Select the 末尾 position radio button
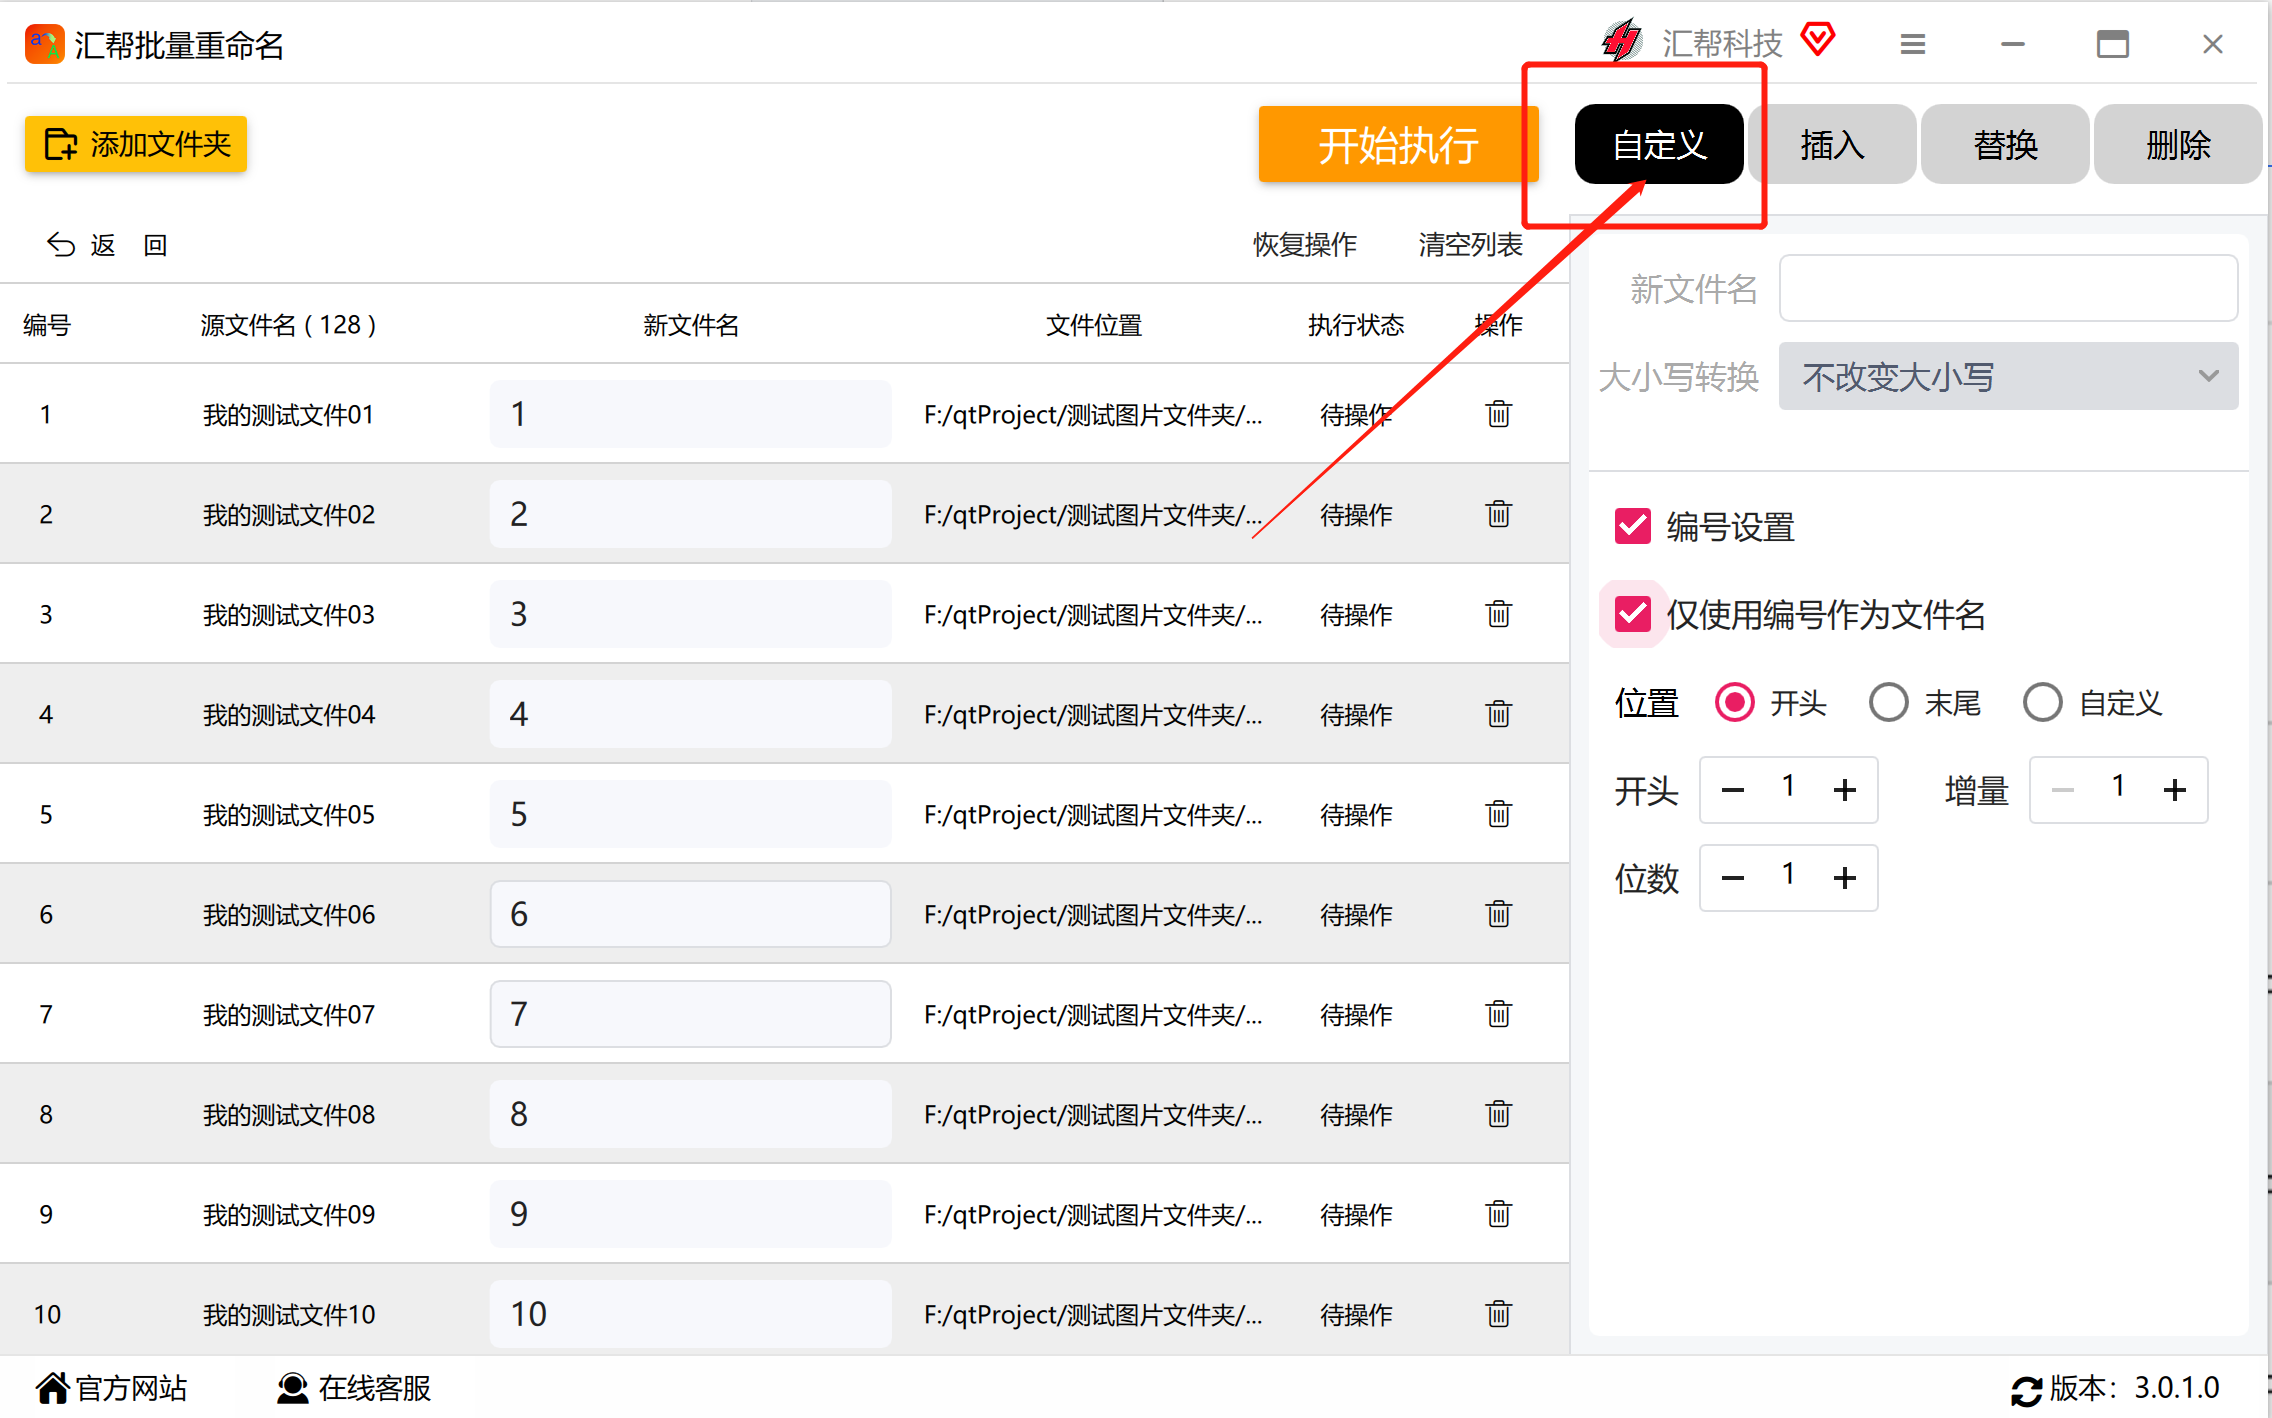Screen dimensions: 2272x1418 (1889, 702)
